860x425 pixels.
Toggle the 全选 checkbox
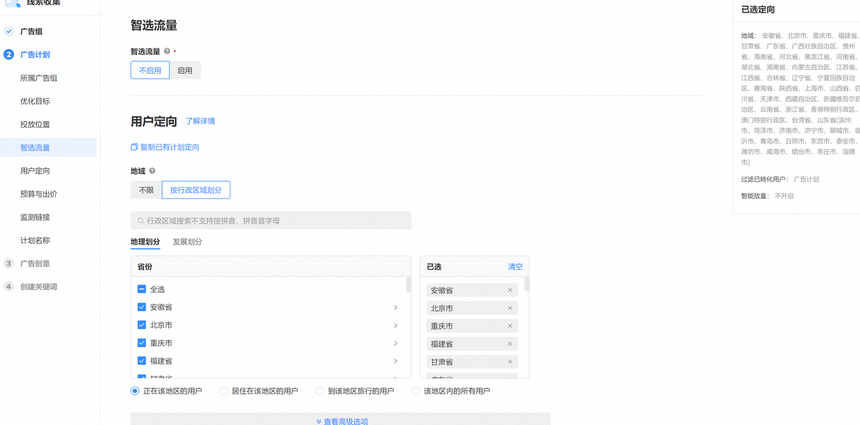[x=142, y=289]
